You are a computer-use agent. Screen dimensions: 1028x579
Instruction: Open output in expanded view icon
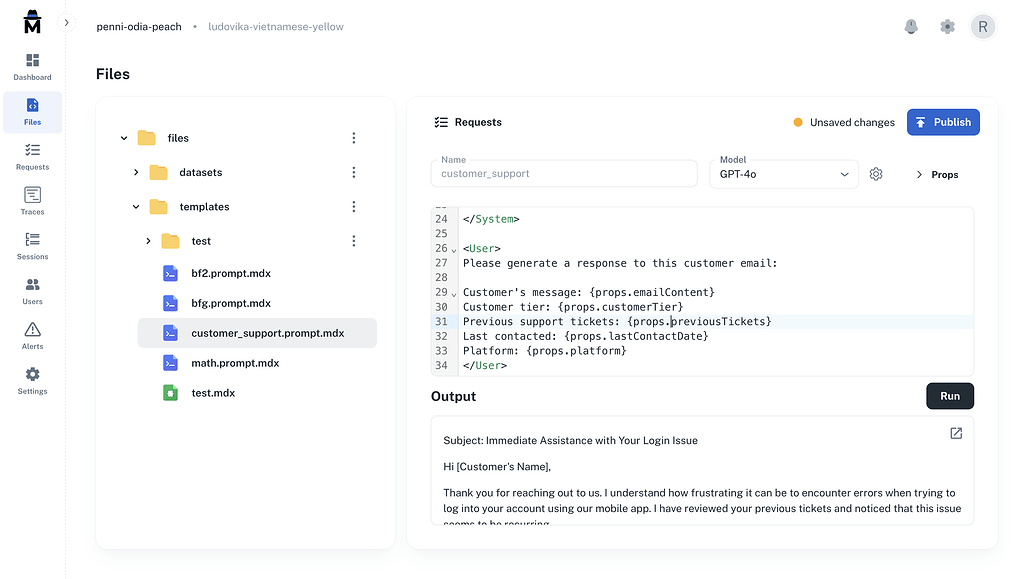pyautogui.click(x=956, y=433)
